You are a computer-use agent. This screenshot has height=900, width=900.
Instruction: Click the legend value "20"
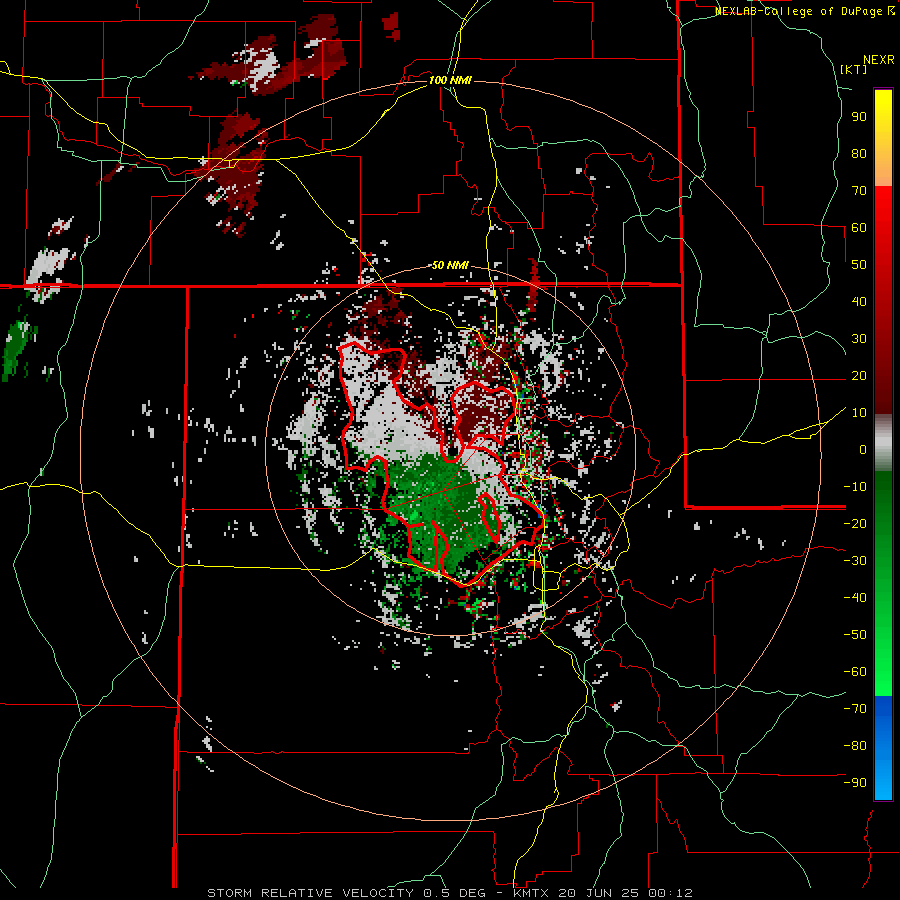point(859,375)
